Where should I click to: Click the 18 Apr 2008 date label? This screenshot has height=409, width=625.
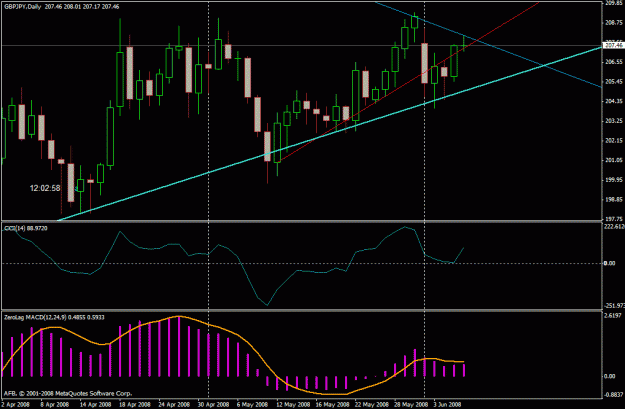(134, 404)
